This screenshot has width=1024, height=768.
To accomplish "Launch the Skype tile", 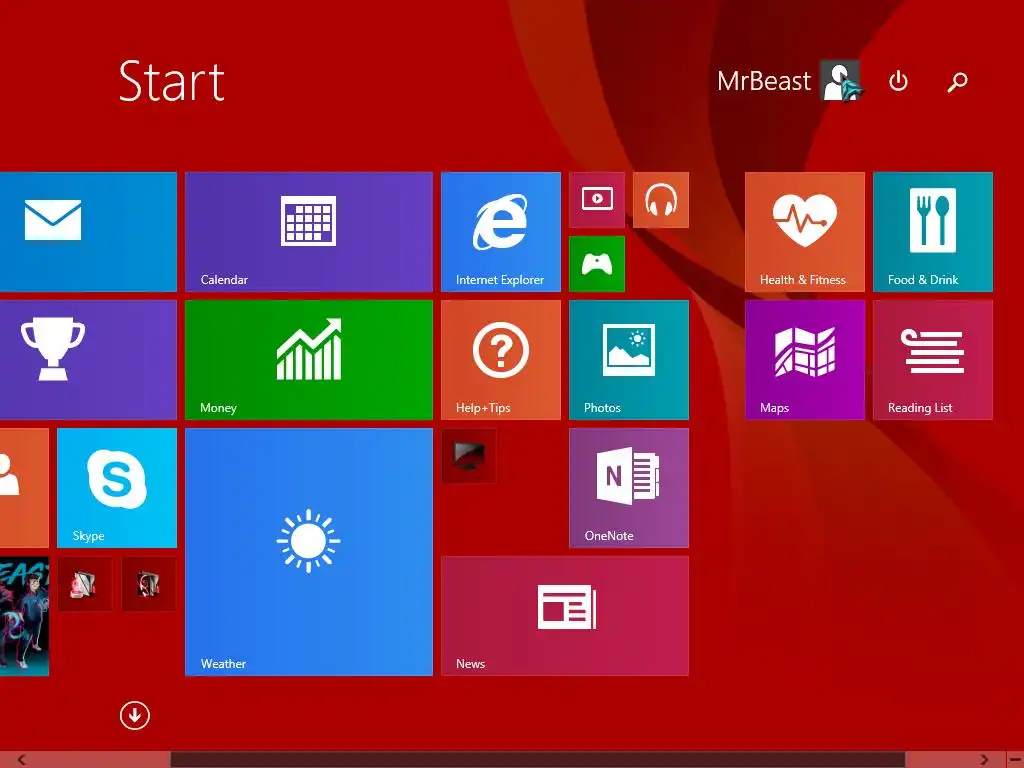I will (x=117, y=488).
